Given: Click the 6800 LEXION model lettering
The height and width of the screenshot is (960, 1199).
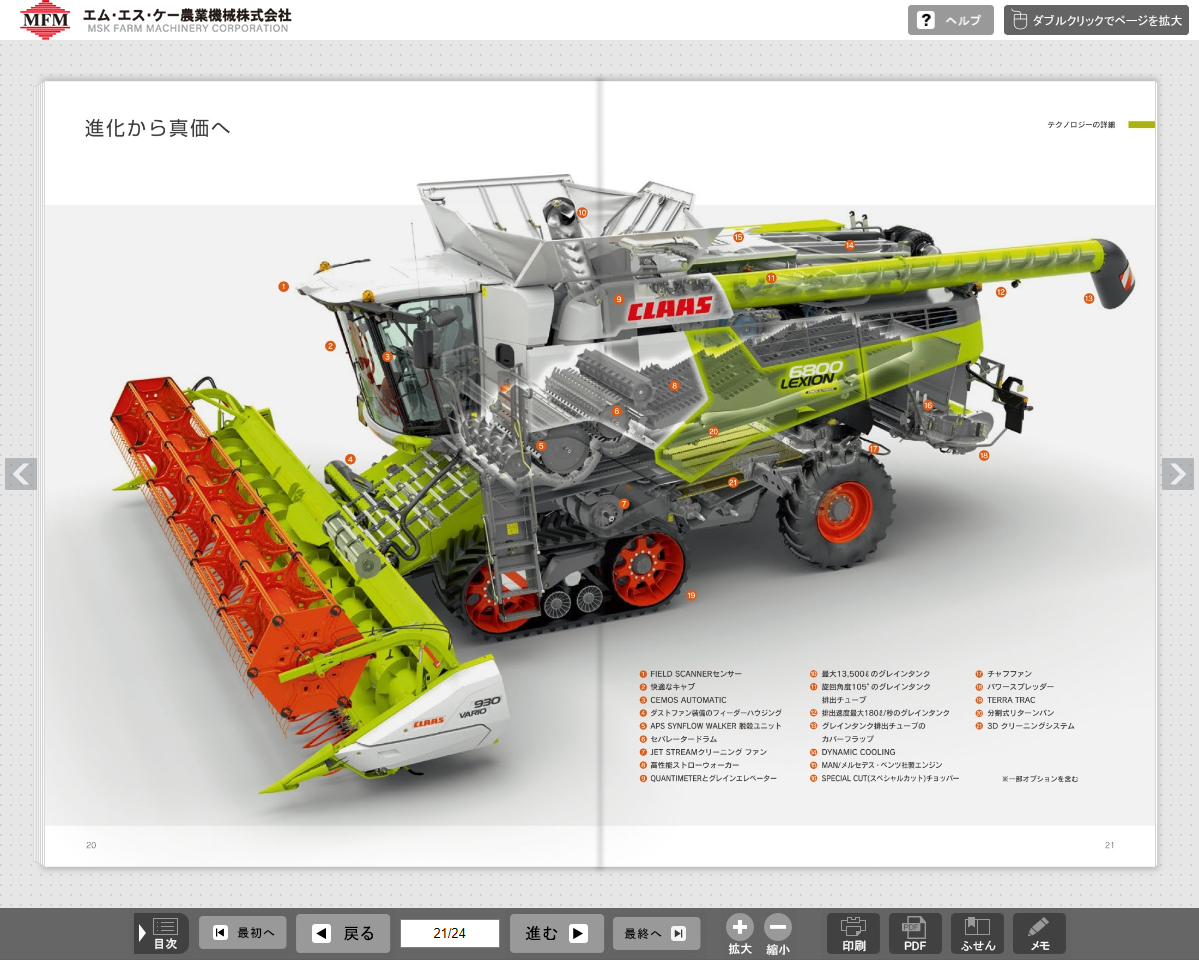Looking at the screenshot, I should click(x=811, y=374).
